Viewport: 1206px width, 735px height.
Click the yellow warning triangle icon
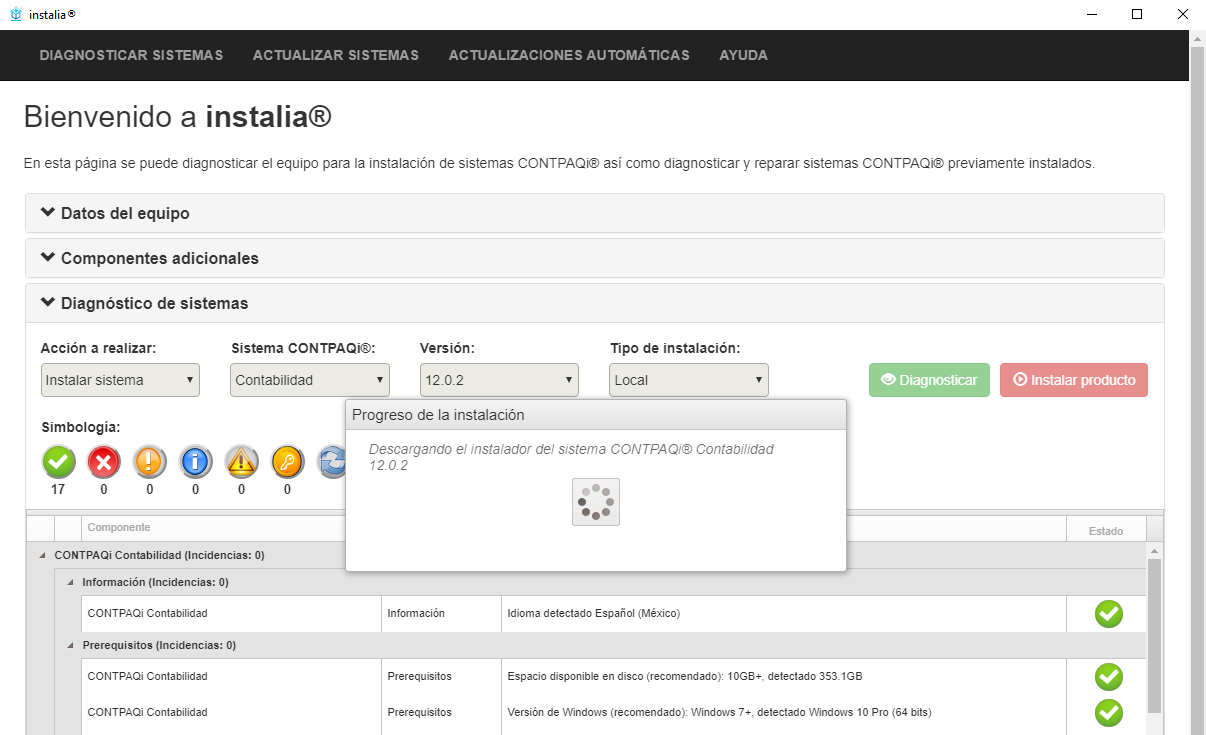[242, 461]
